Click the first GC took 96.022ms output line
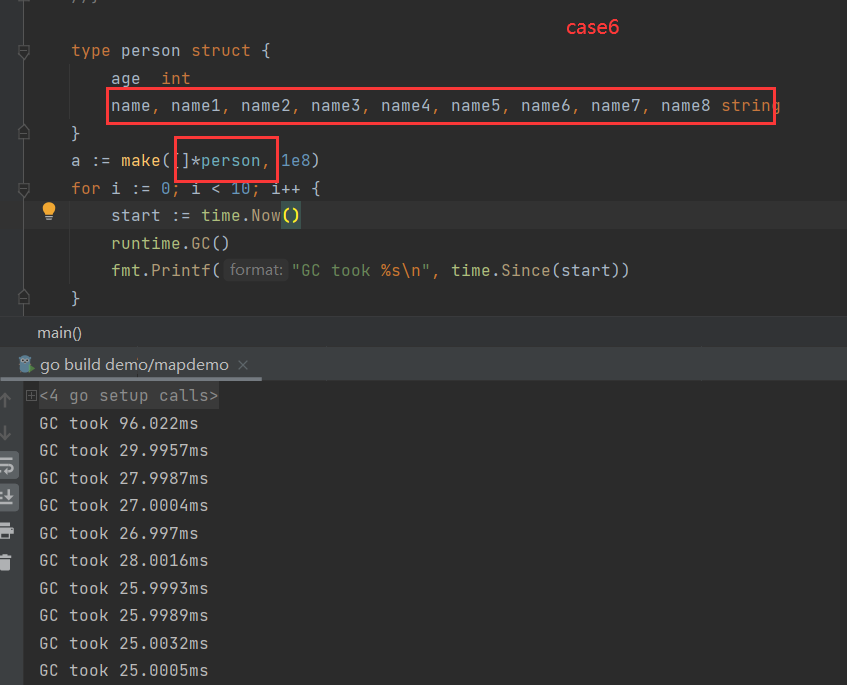 point(118,424)
